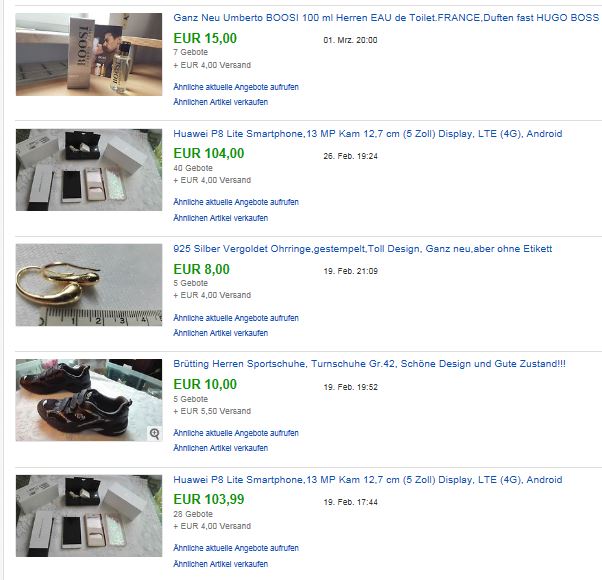The height and width of the screenshot is (580, 602).
Task: Click 'Ähnliche aktuelle Angebote aufrufen' under the EUR 104,00 Huawei
Action: (x=236, y=202)
